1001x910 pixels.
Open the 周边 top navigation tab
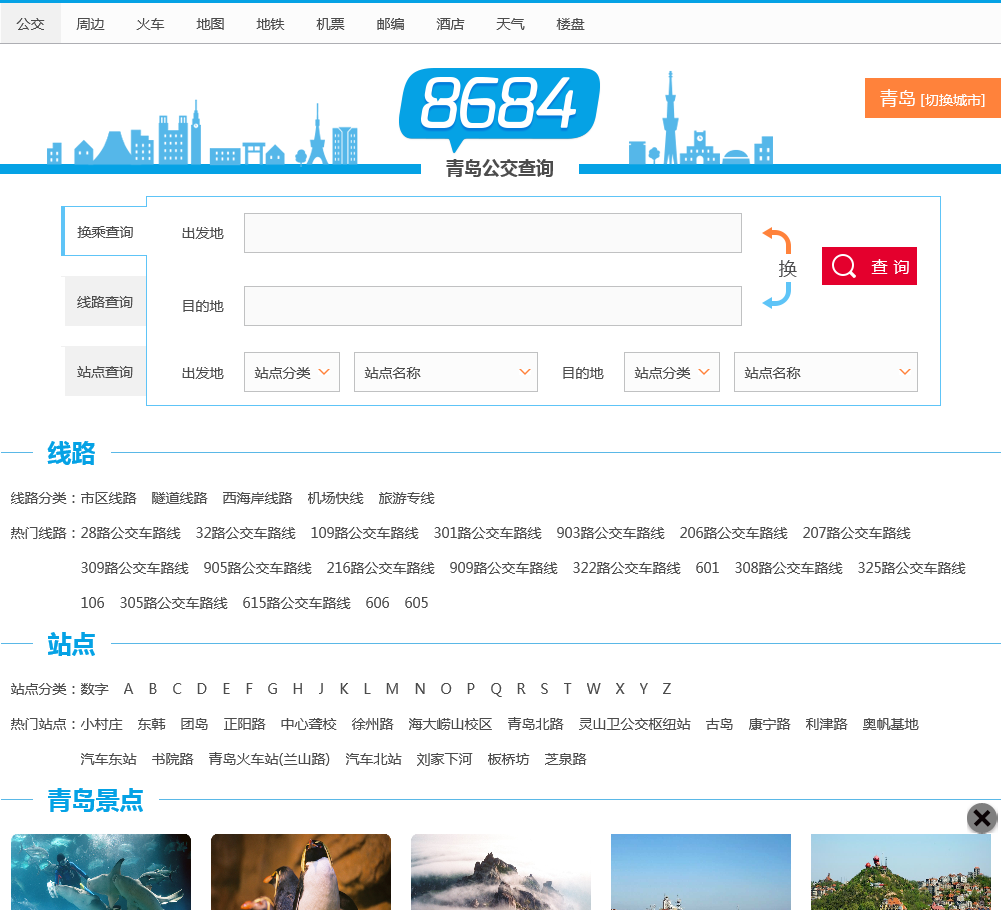[90, 24]
